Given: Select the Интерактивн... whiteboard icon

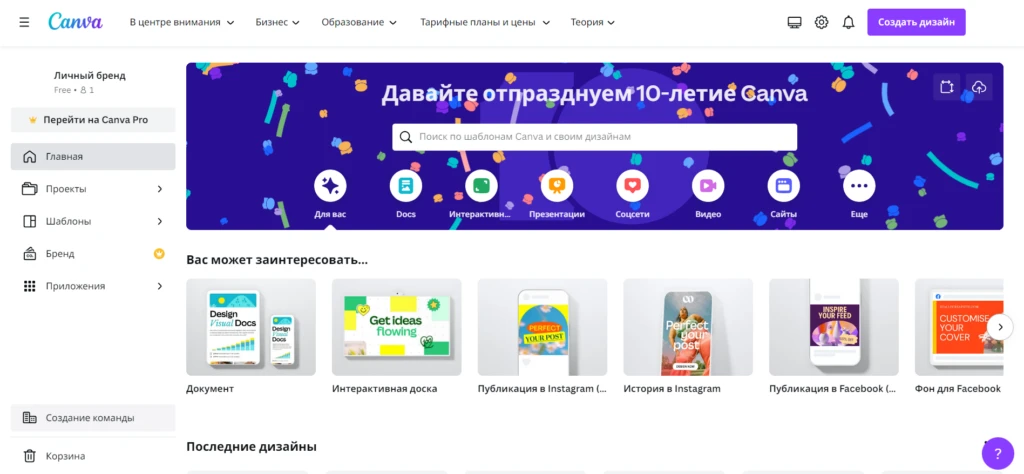Looking at the screenshot, I should click(x=481, y=186).
